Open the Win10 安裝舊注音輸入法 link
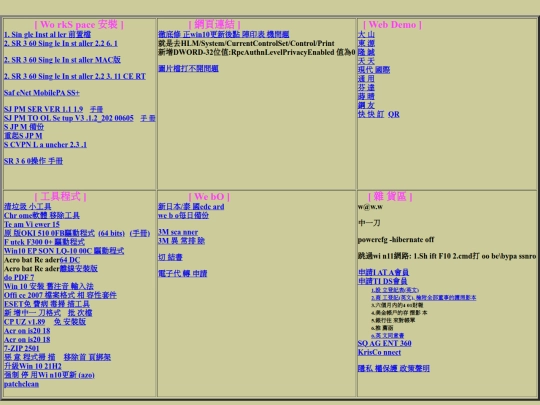The height and width of the screenshot is (405, 540). click(49, 287)
